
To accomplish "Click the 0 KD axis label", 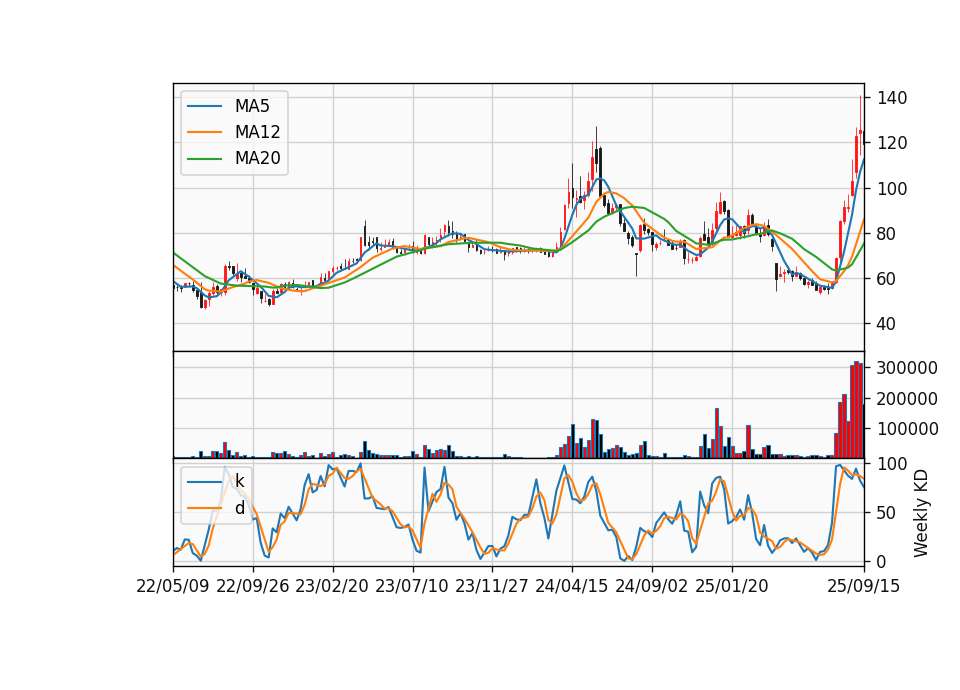I will coord(882,561).
